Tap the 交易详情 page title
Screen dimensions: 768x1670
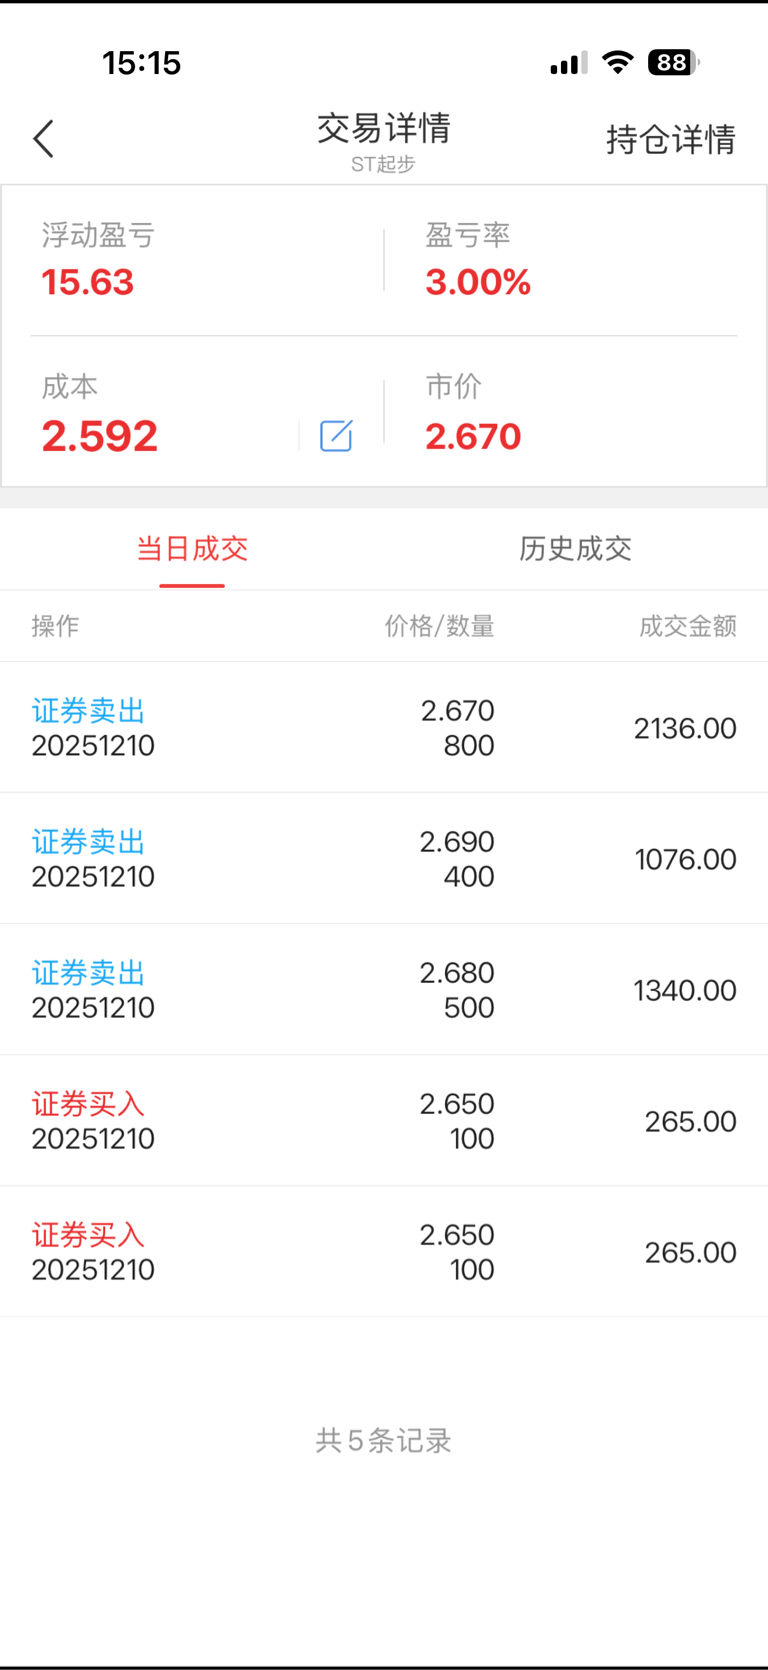point(384,129)
